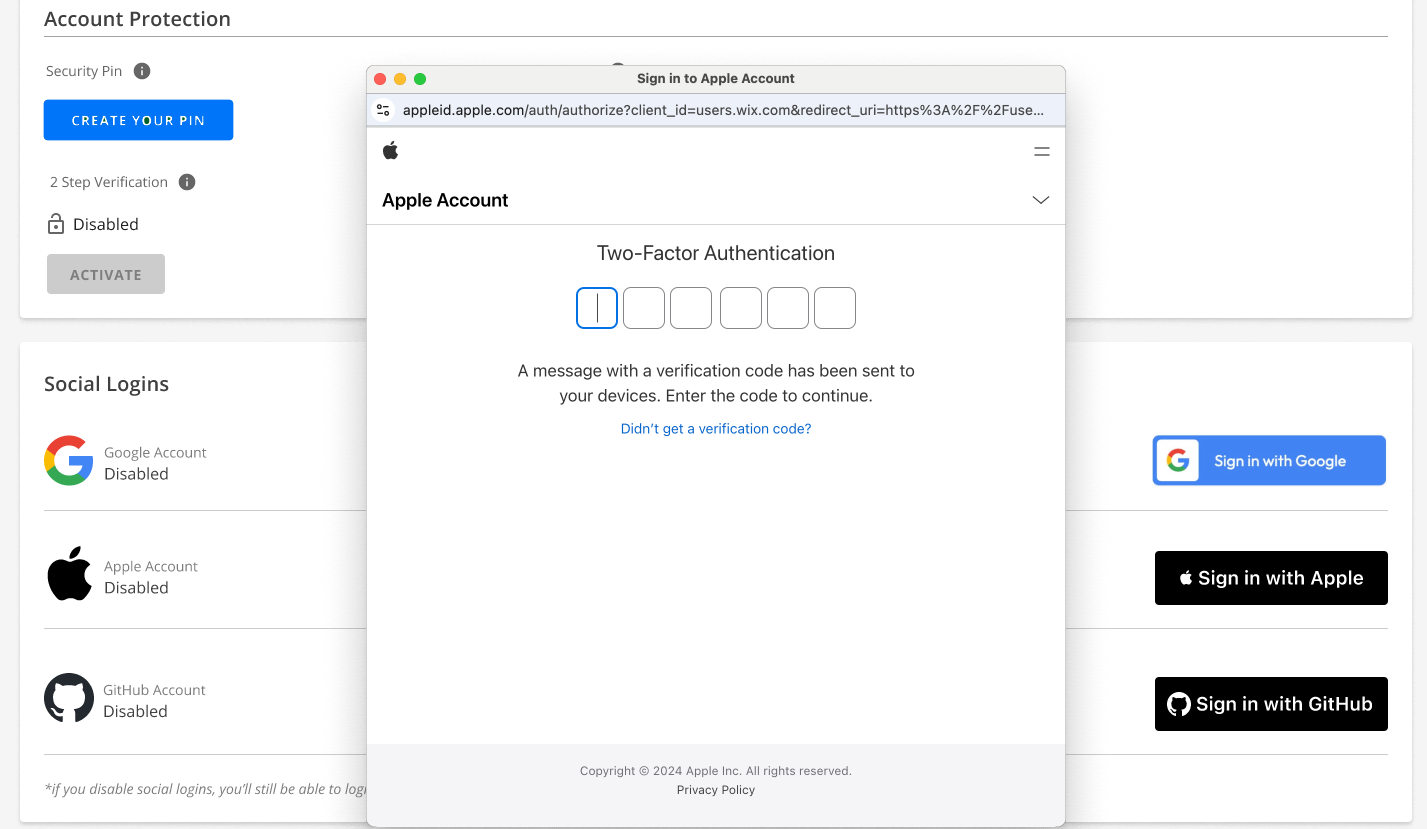Image resolution: width=1427 pixels, height=829 pixels.
Task: Open the Privacy Policy link
Action: (715, 789)
